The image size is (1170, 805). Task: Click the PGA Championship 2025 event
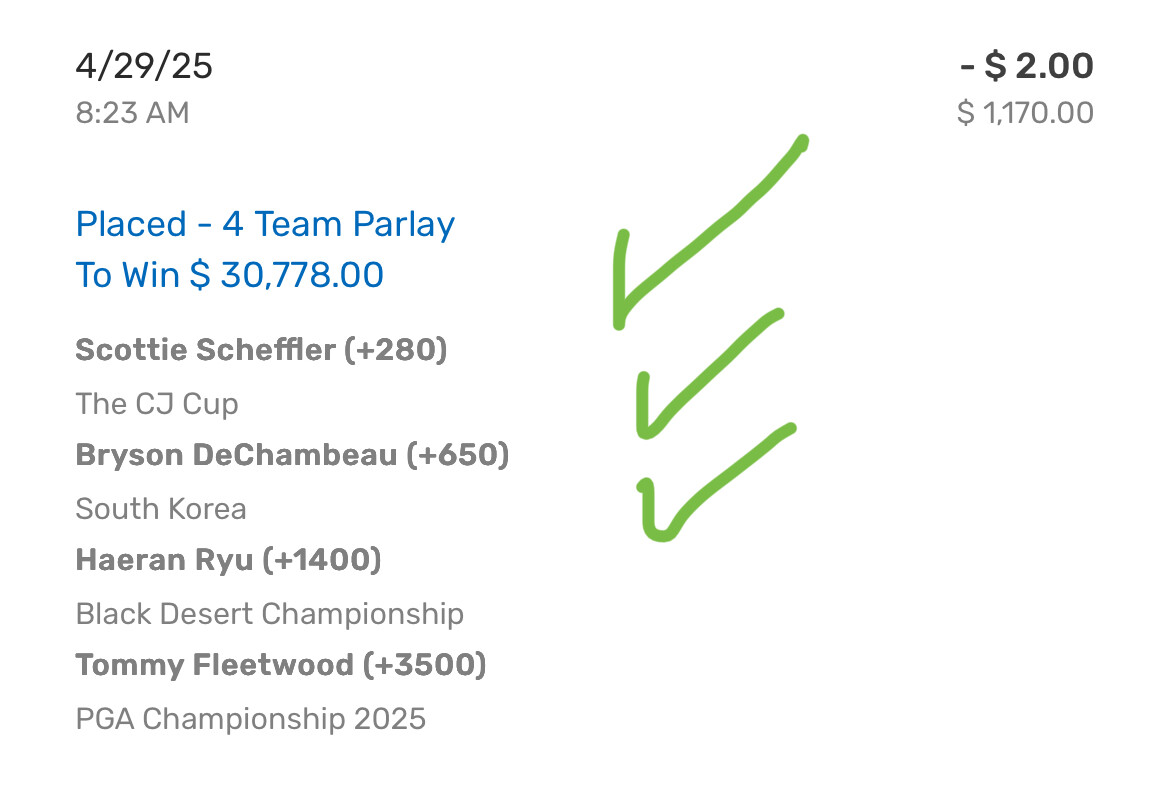coord(251,718)
